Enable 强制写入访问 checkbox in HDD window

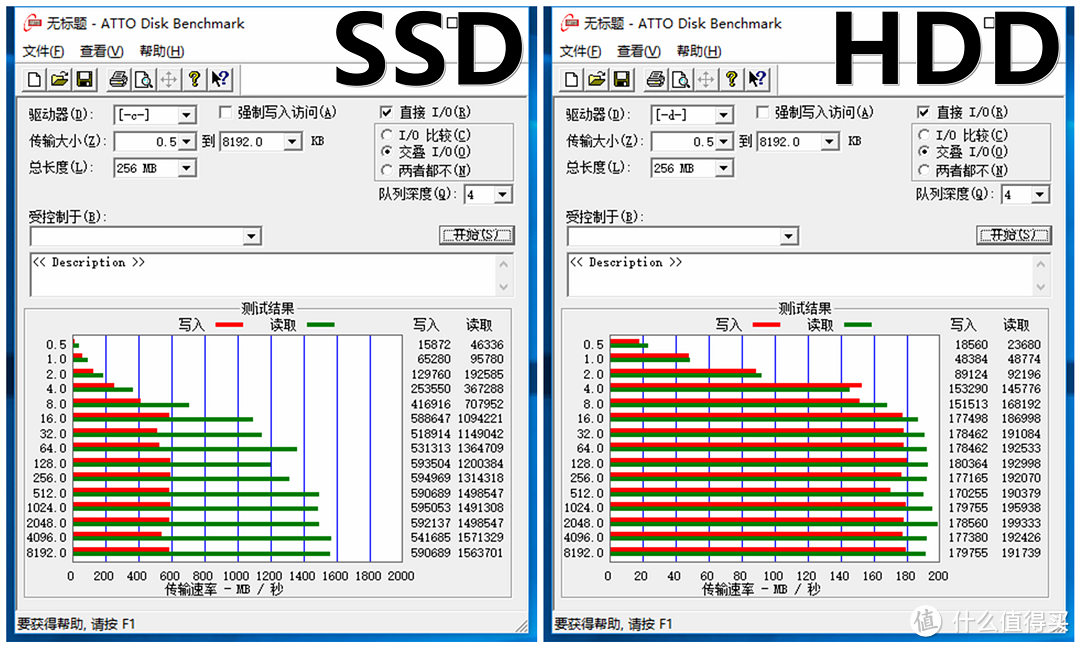coord(762,112)
